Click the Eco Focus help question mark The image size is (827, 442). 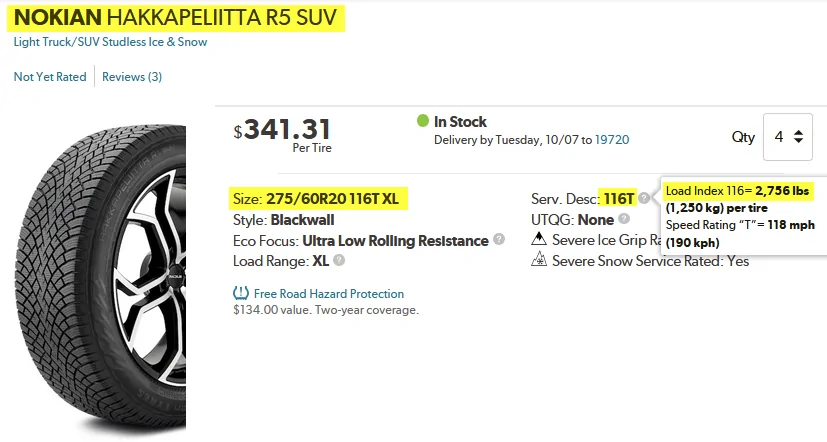click(499, 240)
